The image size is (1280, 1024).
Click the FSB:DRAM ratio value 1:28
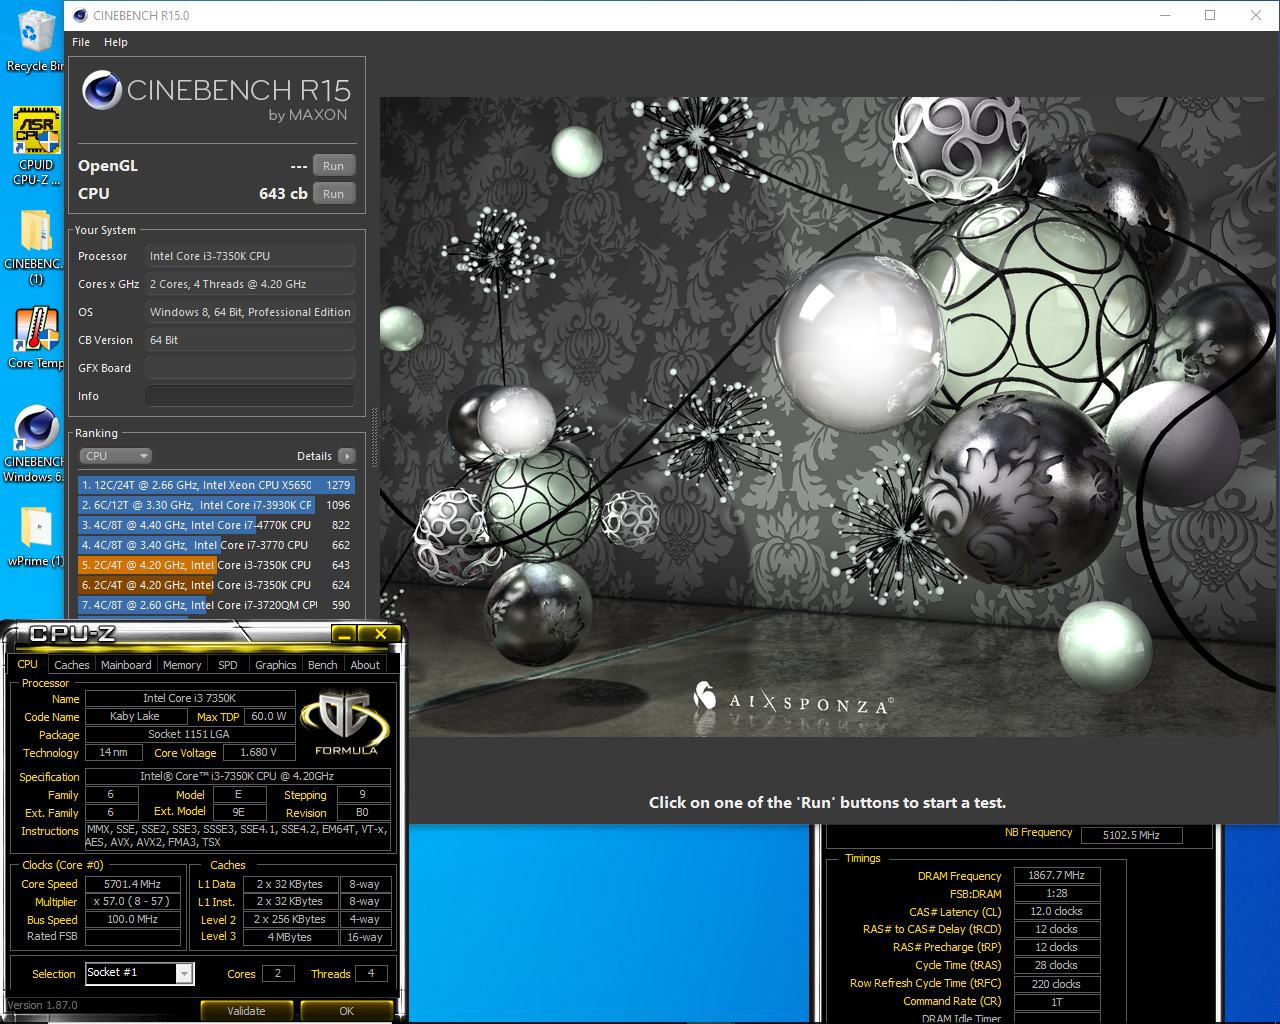point(1057,893)
